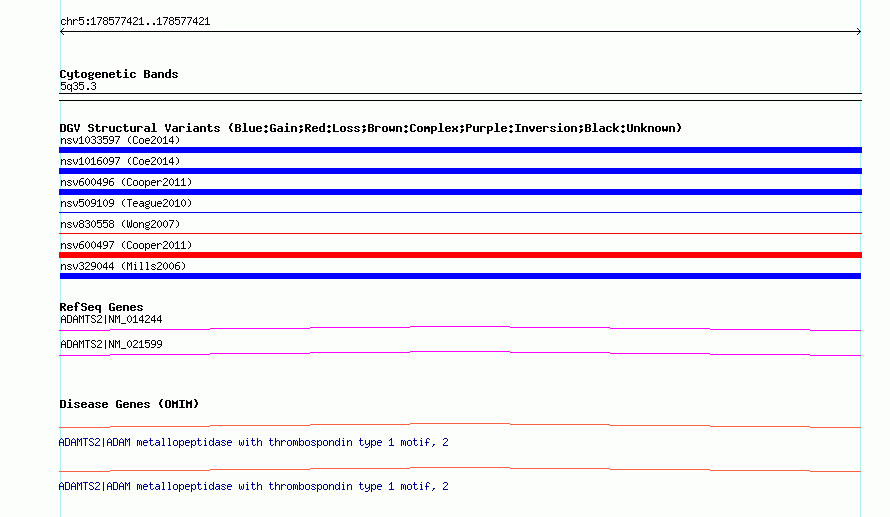Click the blue bar under nsv329044
The width and height of the screenshot is (890, 517).
460,276
